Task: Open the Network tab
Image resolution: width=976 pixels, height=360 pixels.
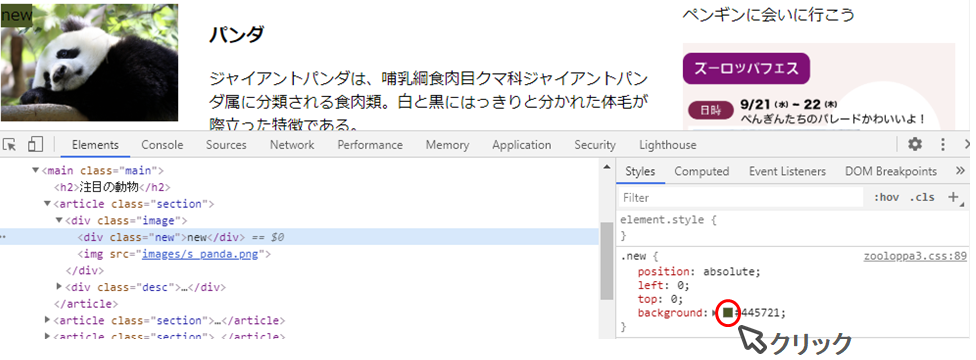Action: (x=292, y=144)
